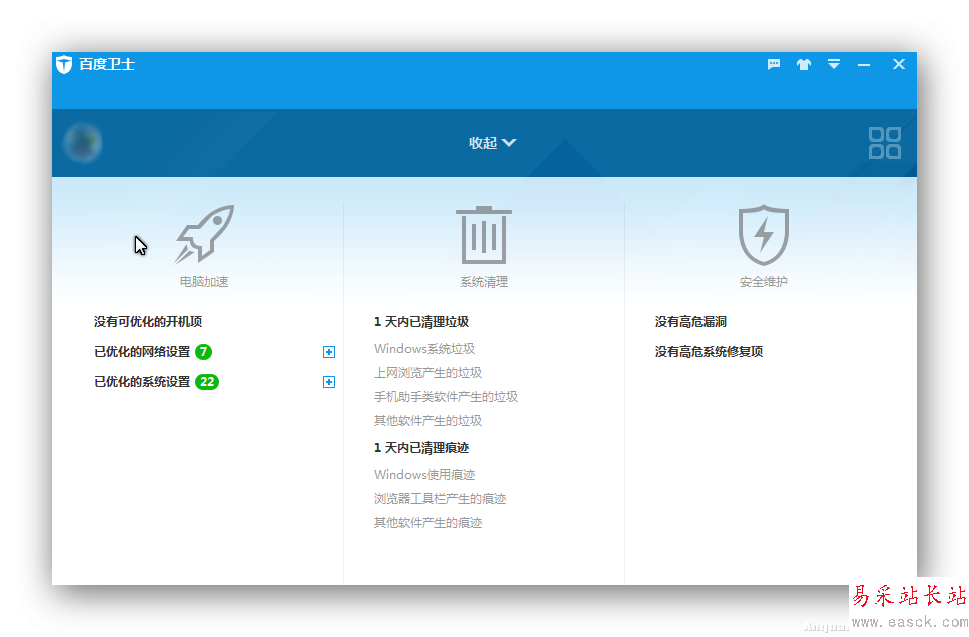Click 手机助手类软件产生的垃圾 item
969x637 pixels.
(x=446, y=397)
